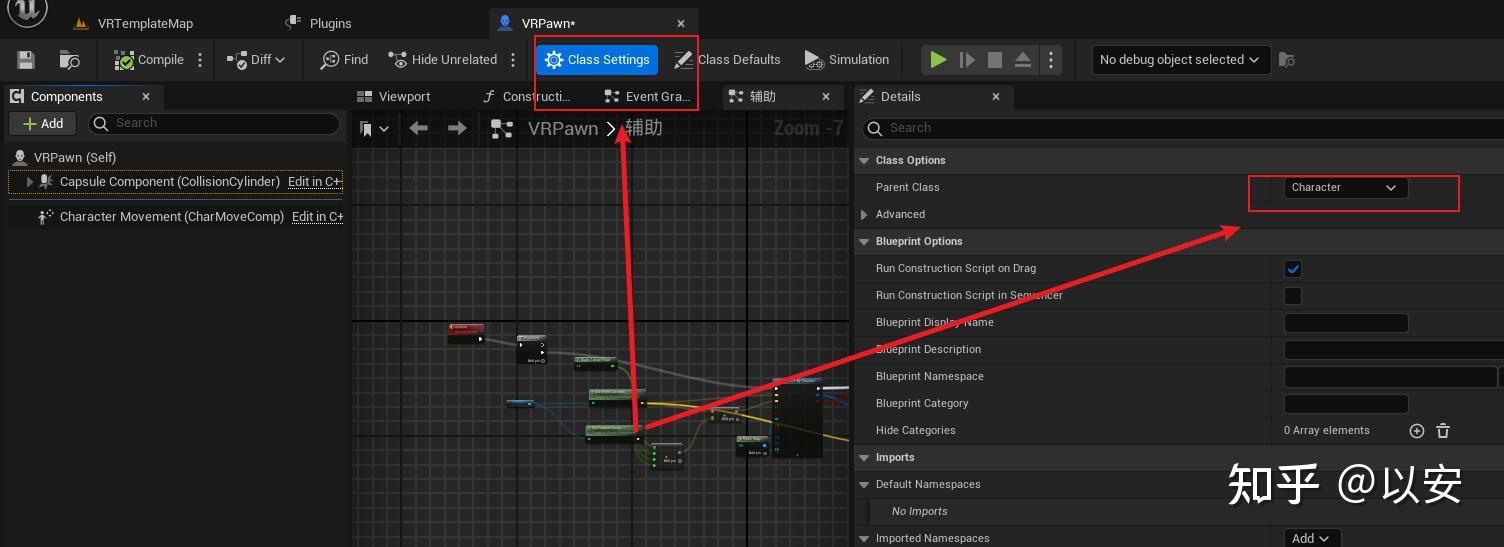
Task: Delete all Hide Categories array elements
Action: [x=1443, y=431]
